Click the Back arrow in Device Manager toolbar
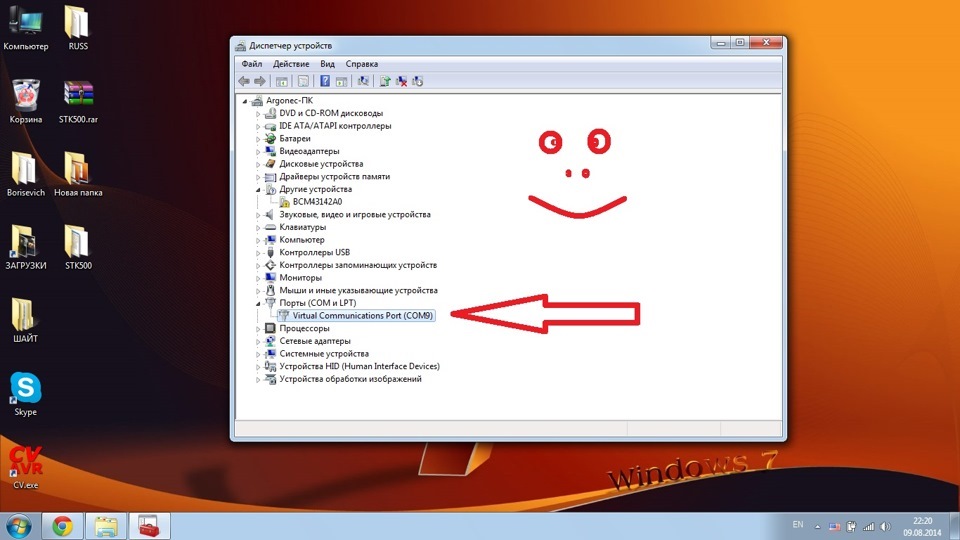 244,81
